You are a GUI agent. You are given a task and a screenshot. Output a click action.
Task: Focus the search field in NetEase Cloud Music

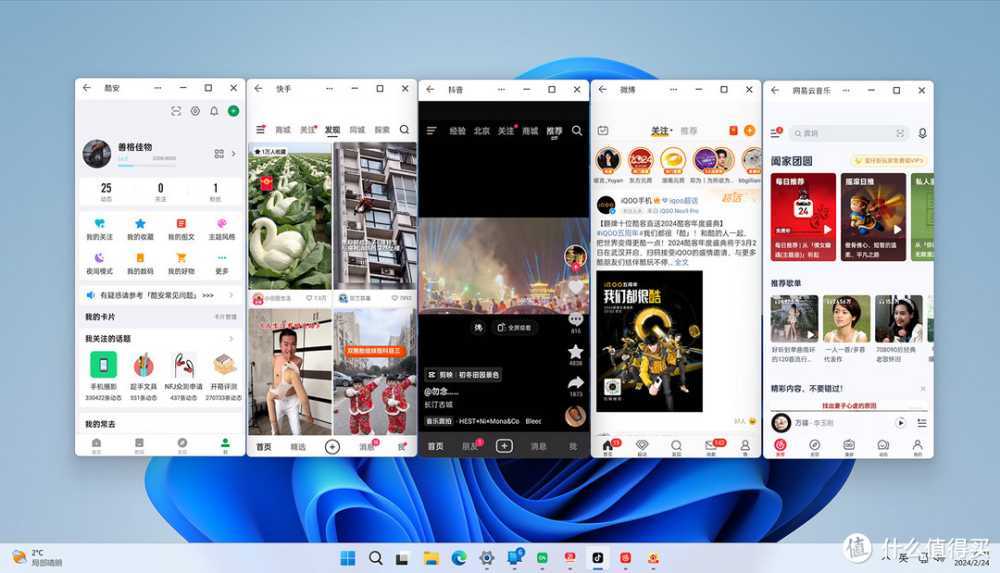click(x=848, y=133)
